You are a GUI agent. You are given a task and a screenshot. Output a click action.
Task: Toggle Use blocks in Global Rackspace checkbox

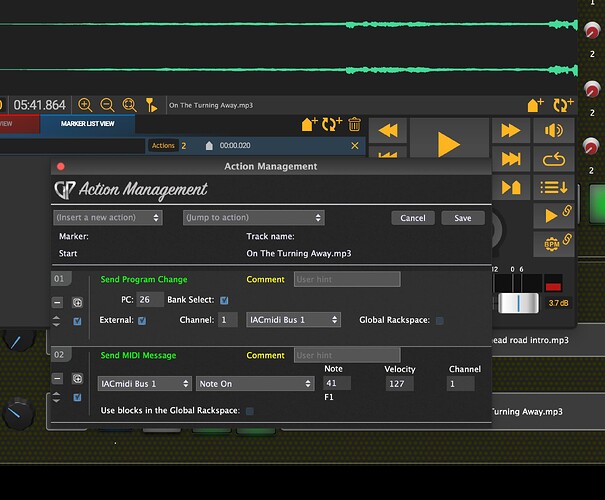250,411
